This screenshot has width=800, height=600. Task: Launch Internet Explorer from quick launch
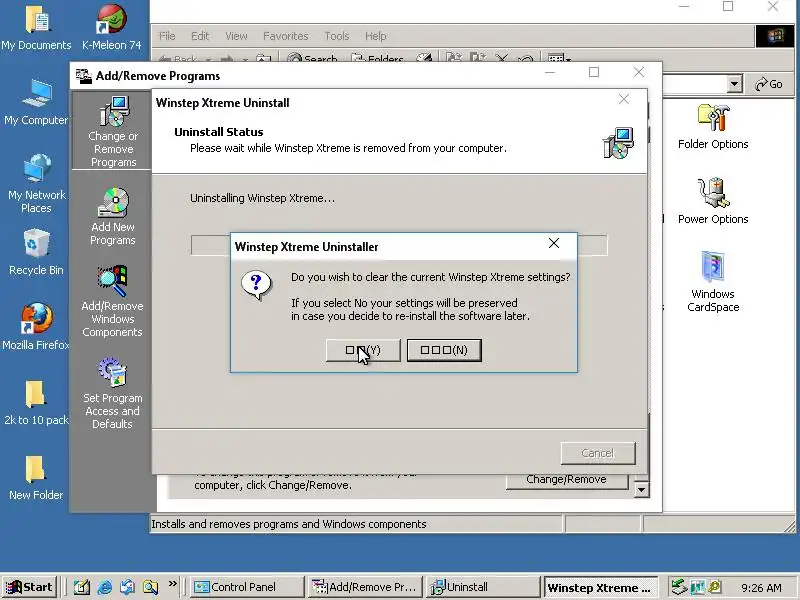(105, 587)
